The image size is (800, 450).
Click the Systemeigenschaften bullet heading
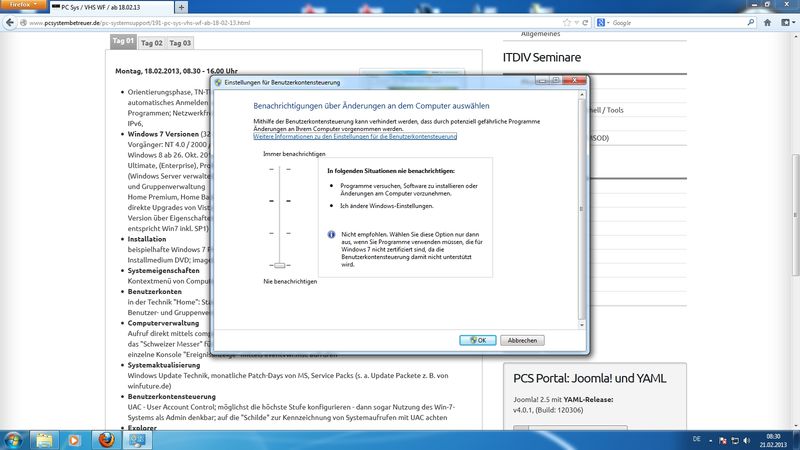click(x=163, y=270)
